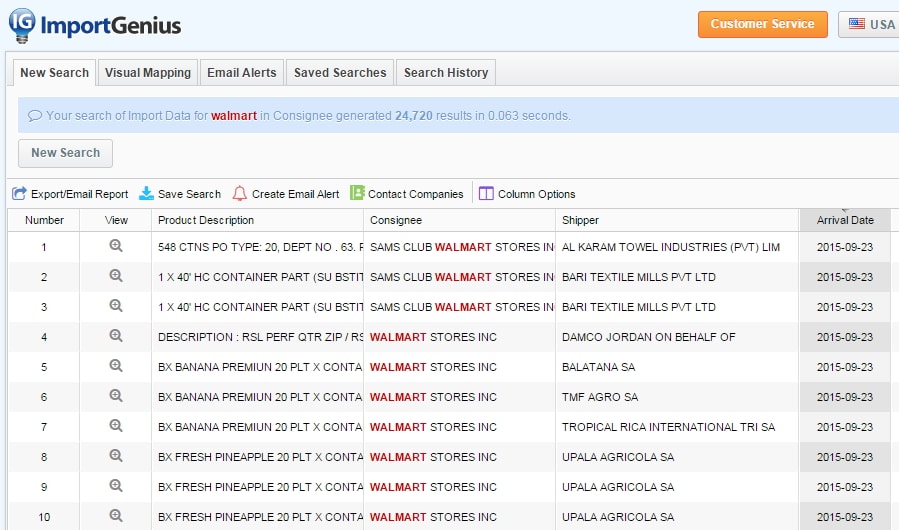View details magnifier for row 5
This screenshot has width=899, height=530.
click(x=116, y=365)
